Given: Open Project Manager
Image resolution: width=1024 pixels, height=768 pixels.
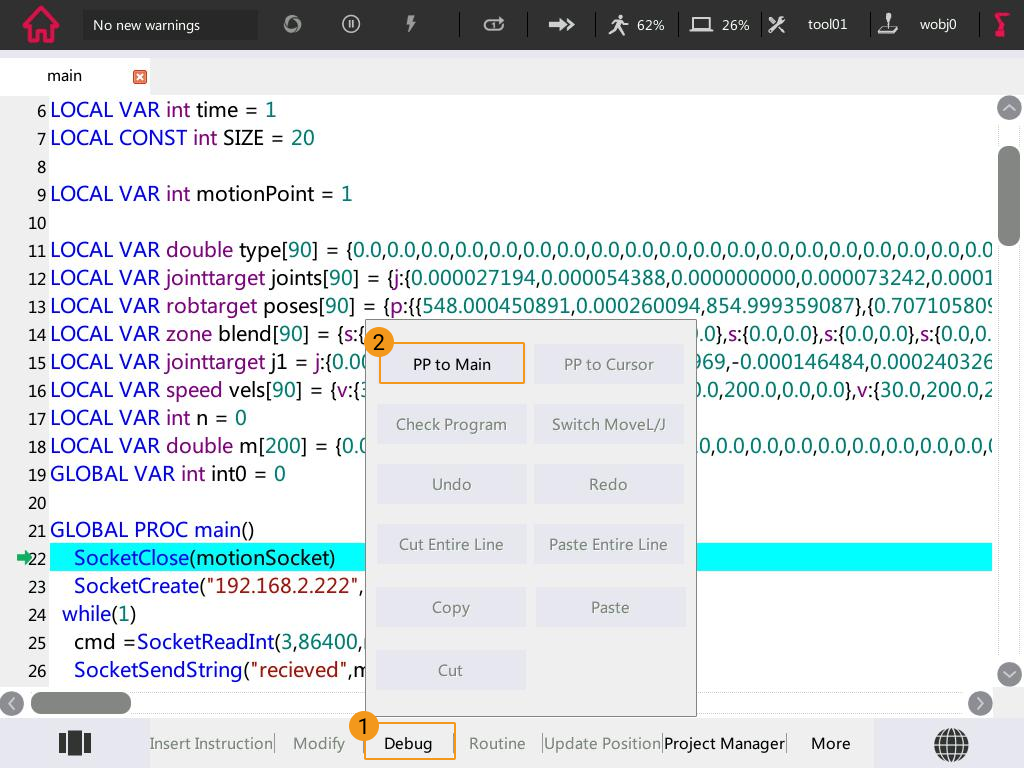Looking at the screenshot, I should 724,743.
